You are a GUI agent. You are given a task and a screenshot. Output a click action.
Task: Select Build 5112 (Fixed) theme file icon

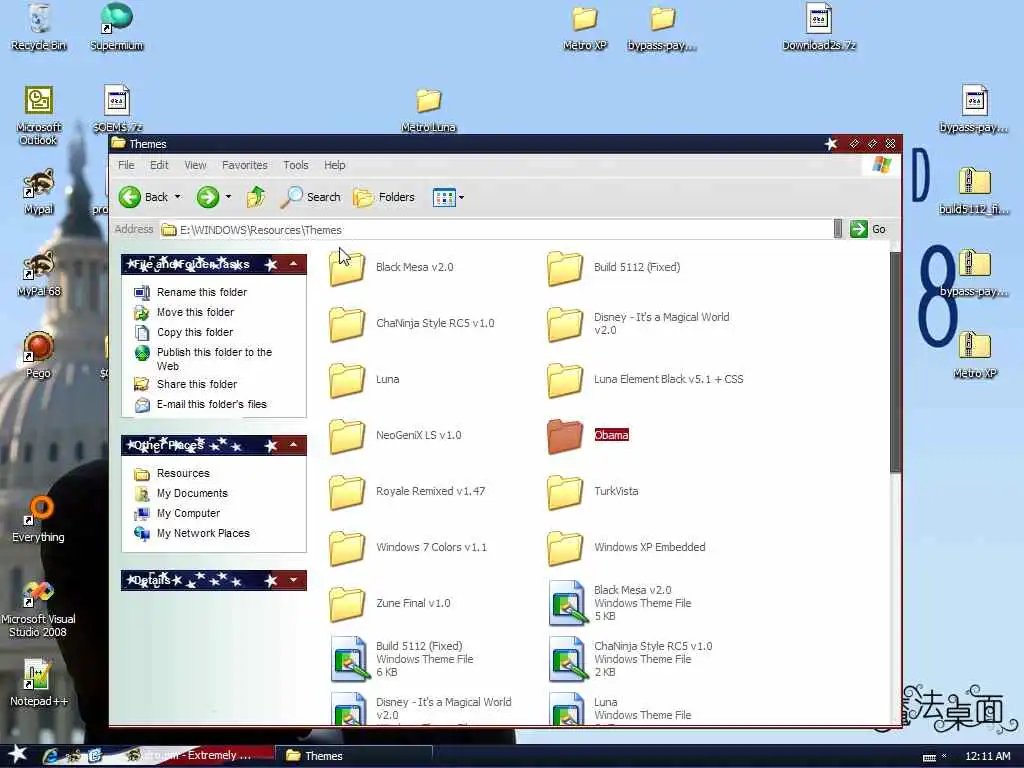tap(349, 660)
